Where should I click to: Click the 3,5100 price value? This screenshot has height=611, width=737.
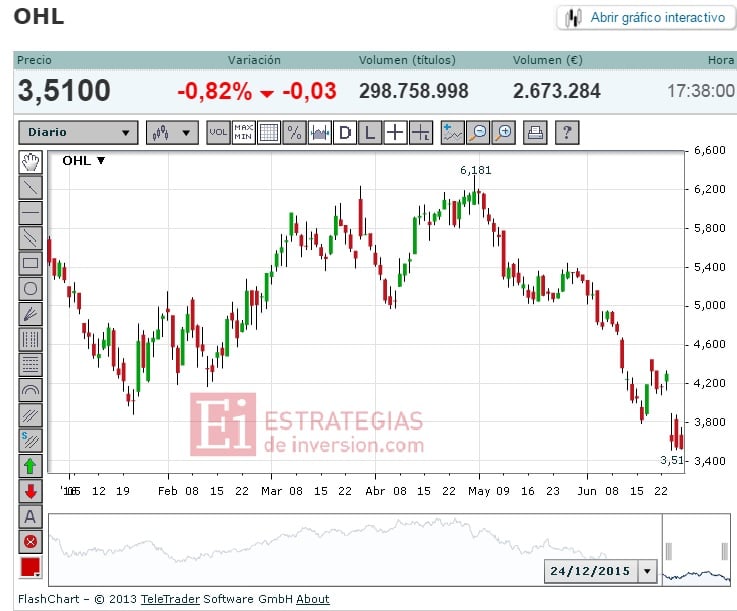(x=64, y=90)
